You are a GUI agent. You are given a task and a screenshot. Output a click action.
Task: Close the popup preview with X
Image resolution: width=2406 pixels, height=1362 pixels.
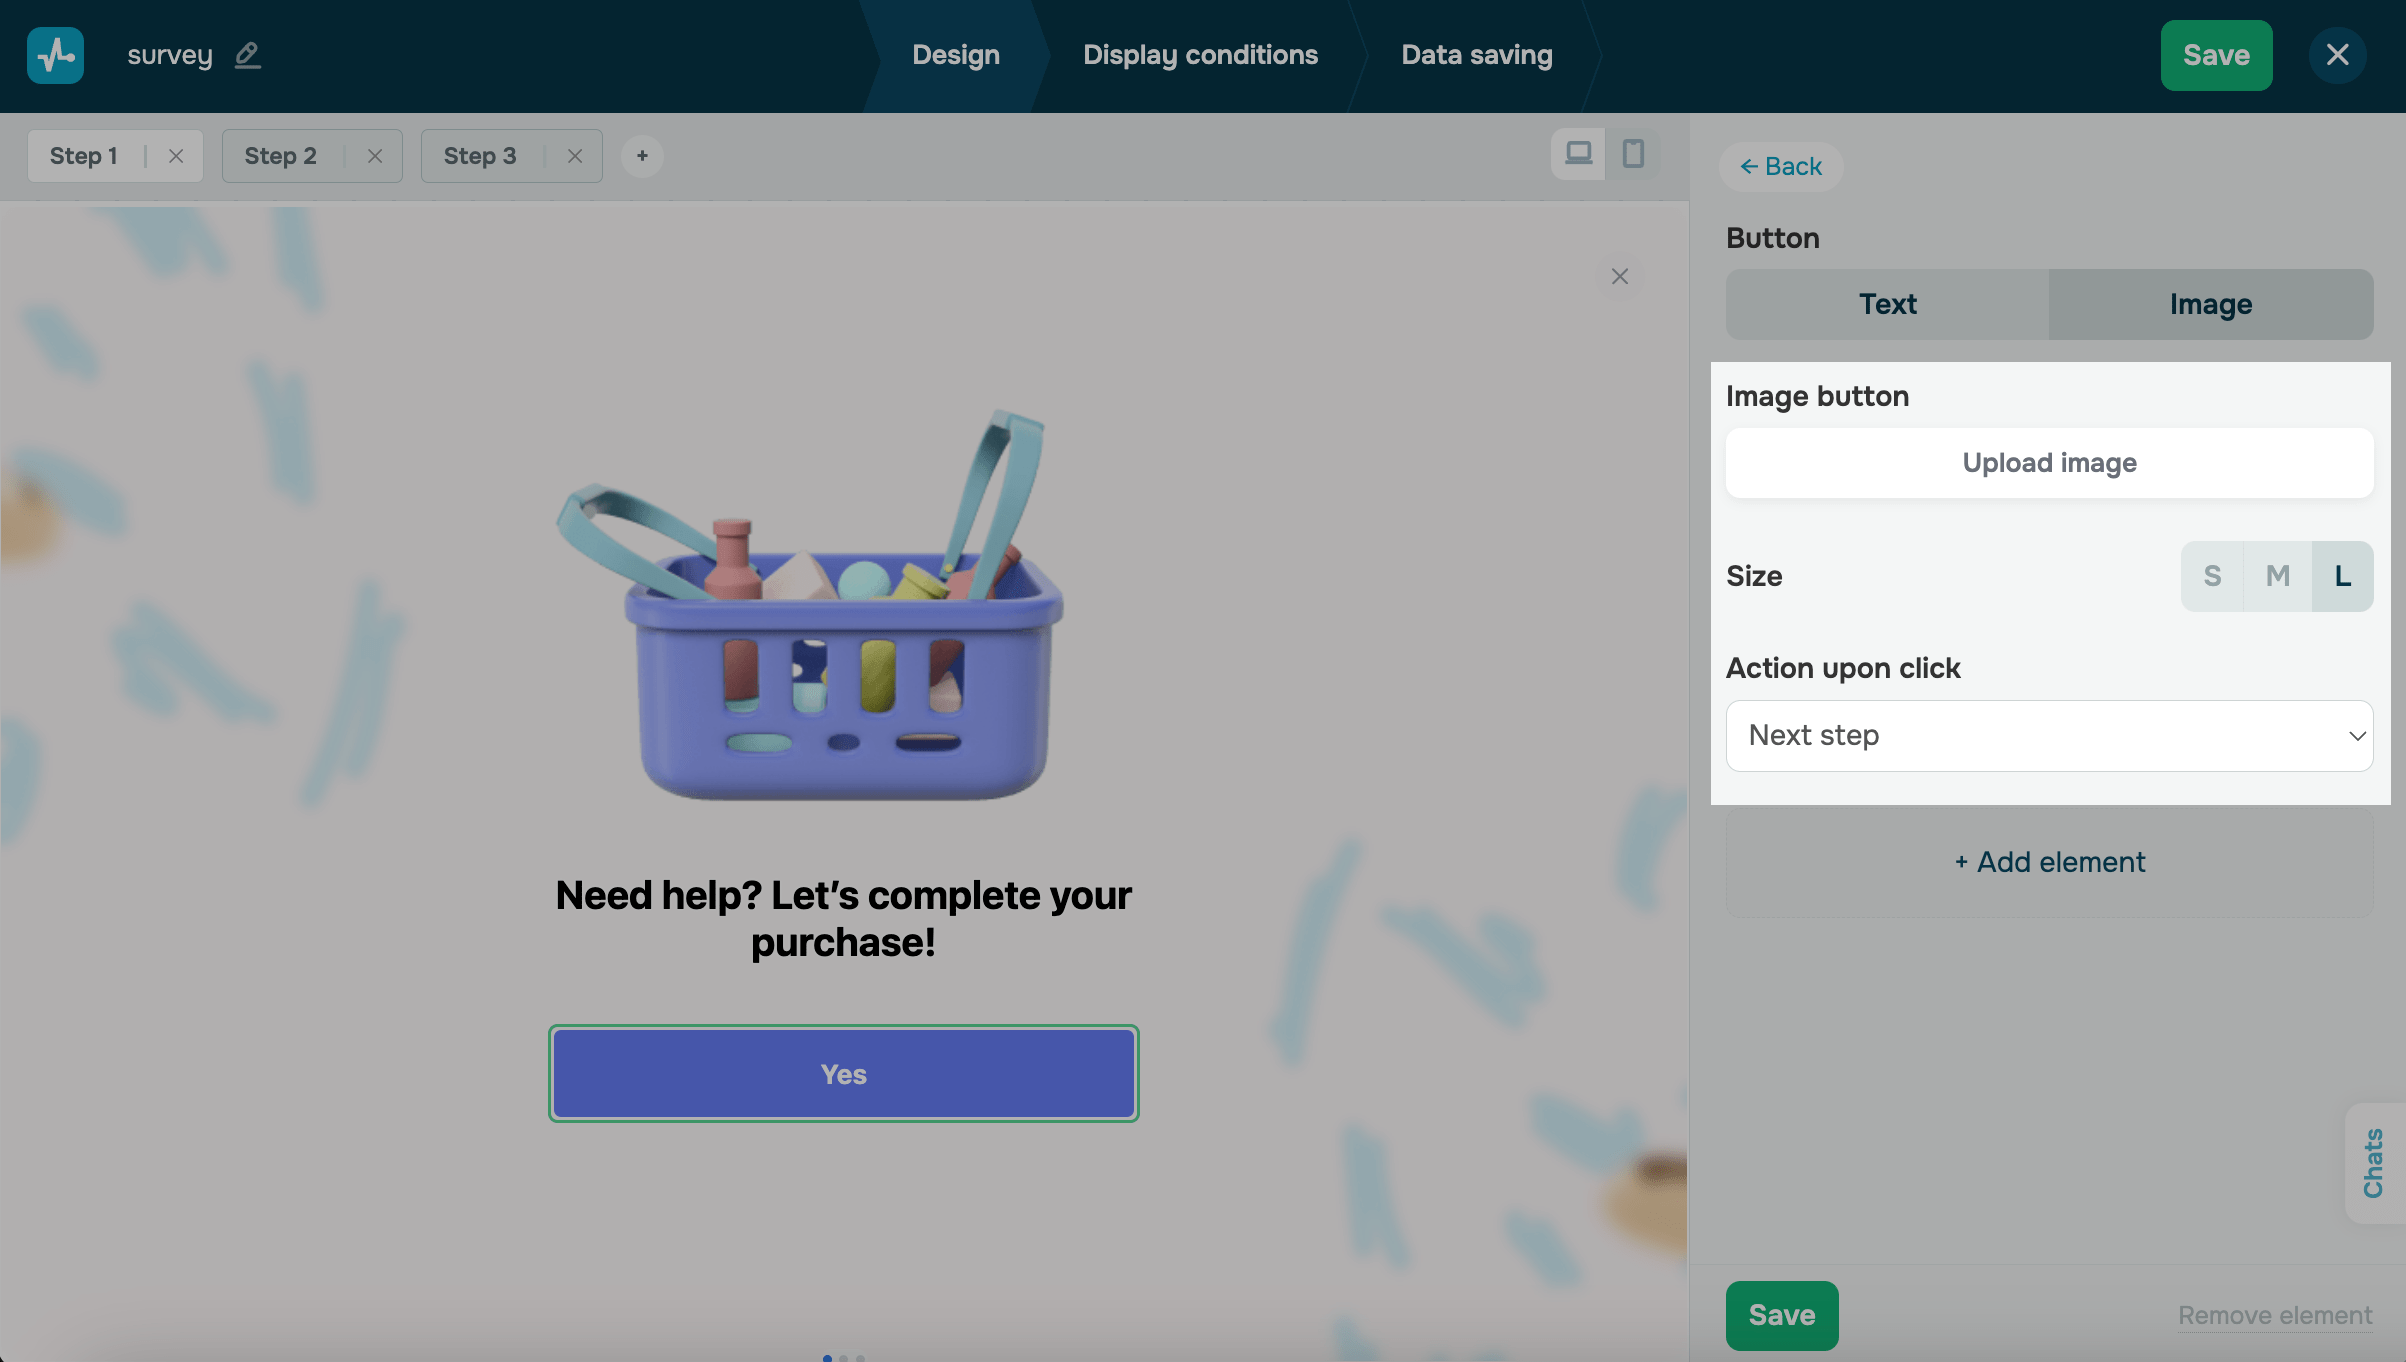coord(1620,276)
